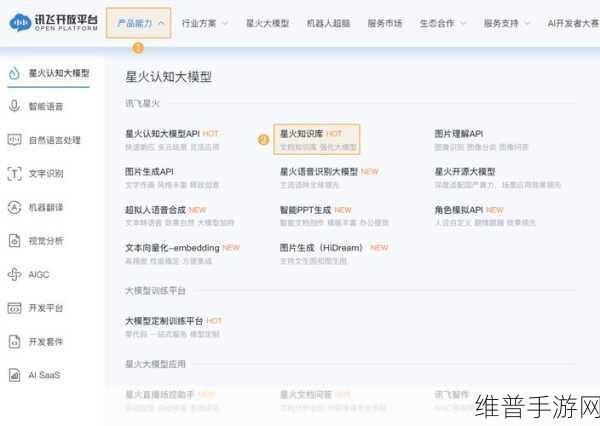Screen dimensions: 600x426
Task: Click the 文字识别 text-scan icon
Action: 15,173
